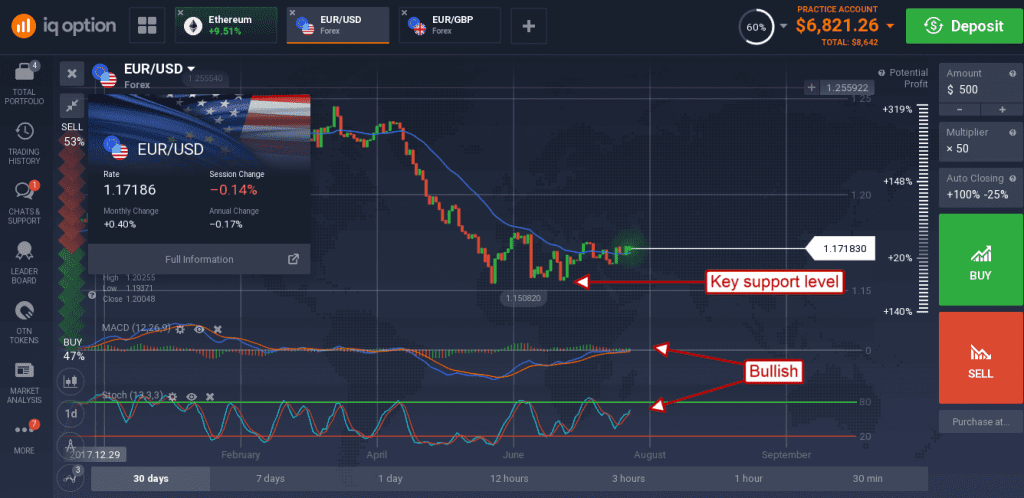This screenshot has width=1024, height=498.
Task: Open MACD indicator settings gear
Action: point(180,329)
